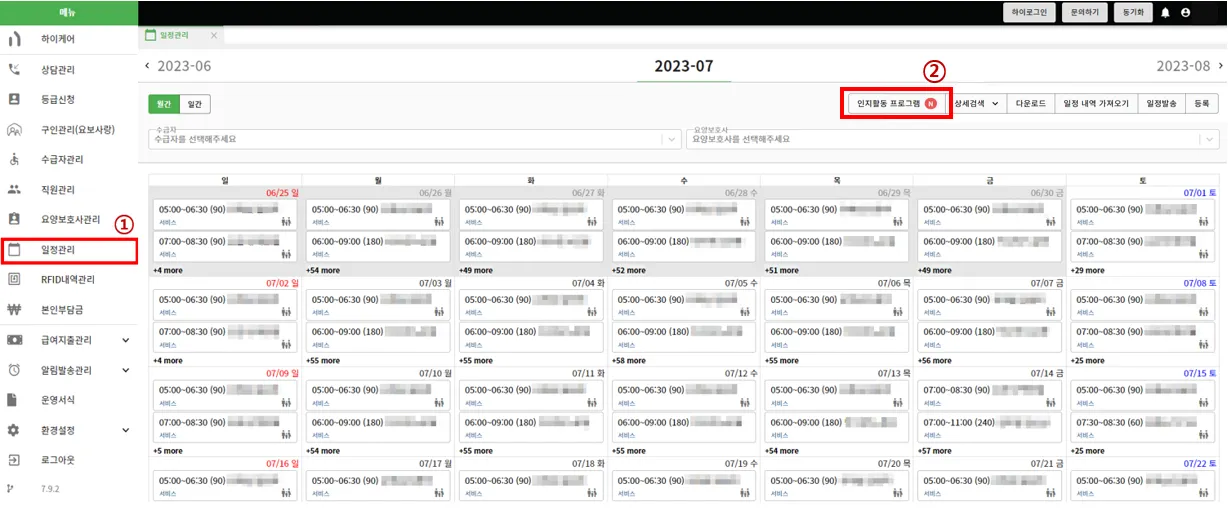1228x509 pixels.
Task: Open 상담관리 menu item
Action: tap(58, 70)
